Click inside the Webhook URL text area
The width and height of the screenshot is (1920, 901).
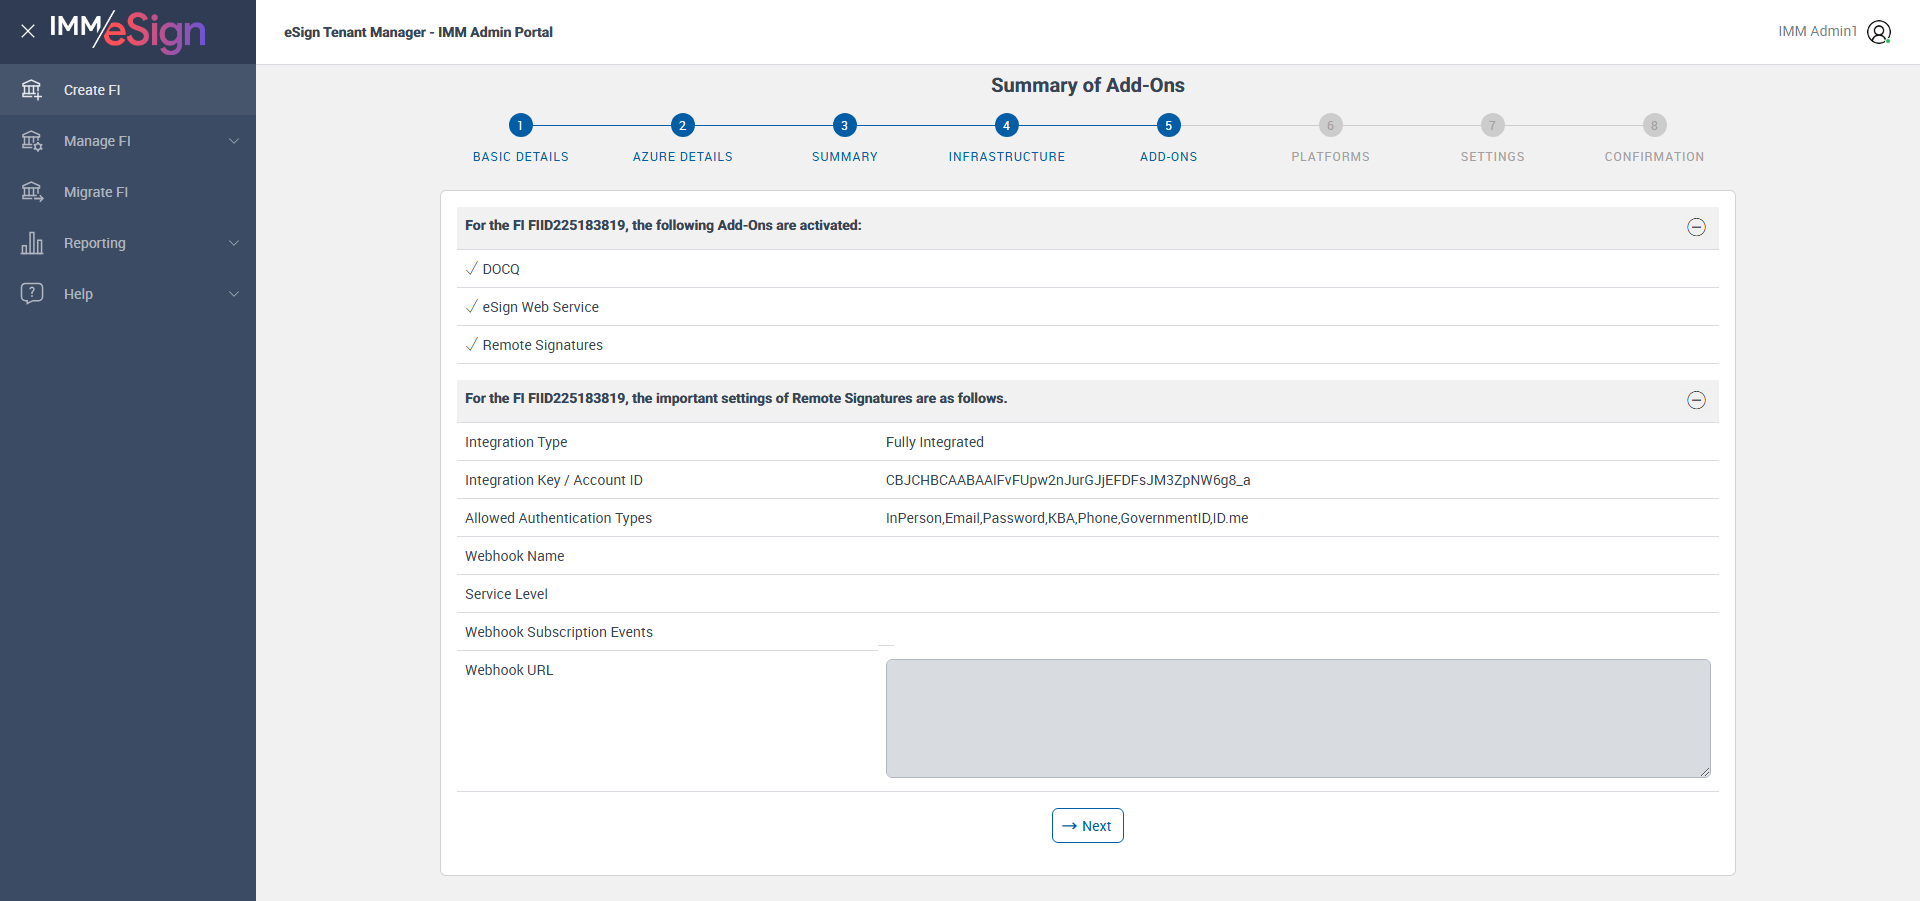pyautogui.click(x=1297, y=718)
